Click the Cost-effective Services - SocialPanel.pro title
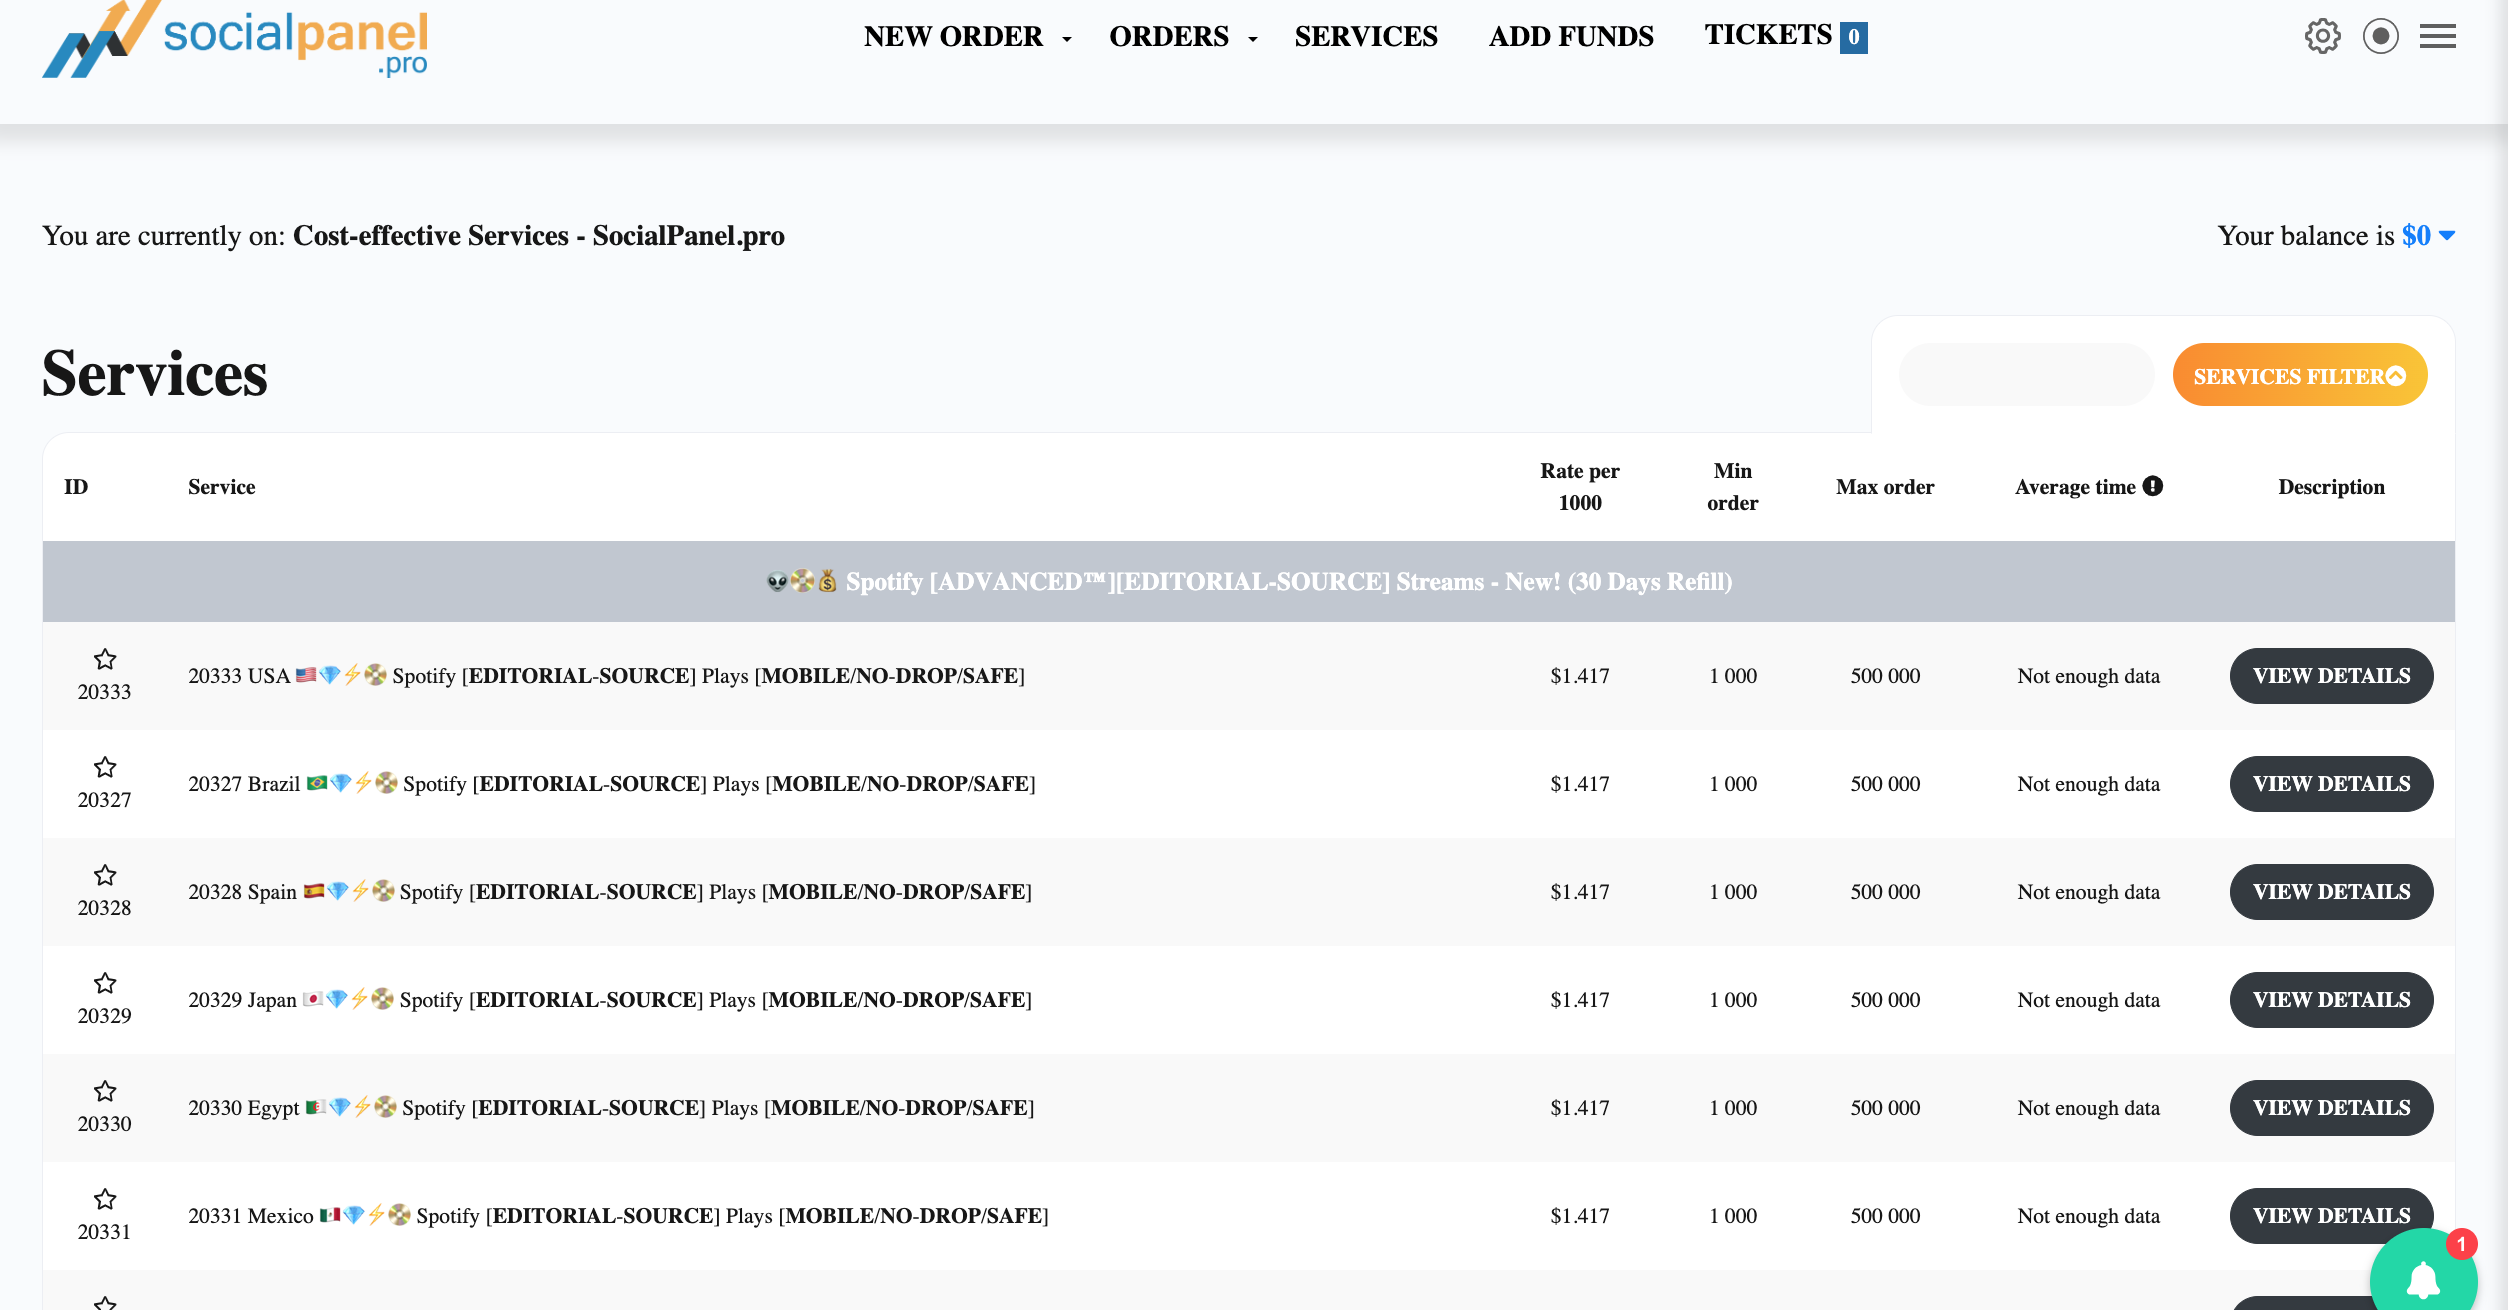The image size is (2508, 1310). (x=539, y=236)
